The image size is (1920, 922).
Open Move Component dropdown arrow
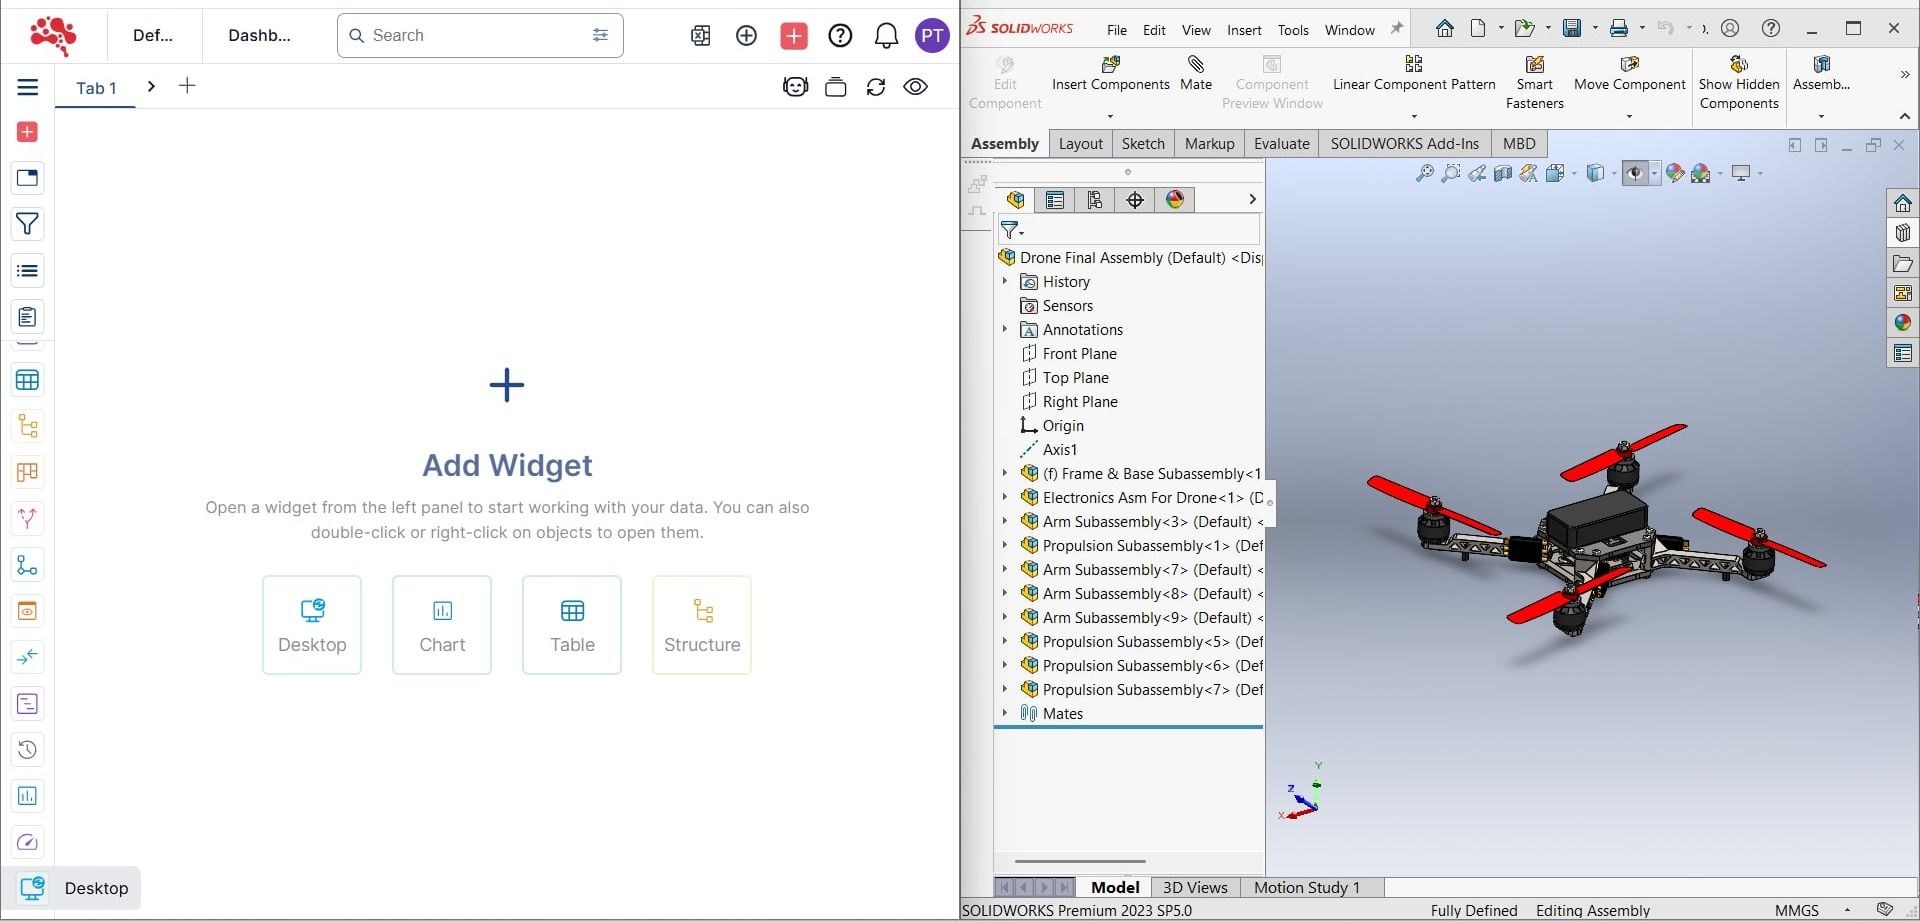(1629, 116)
